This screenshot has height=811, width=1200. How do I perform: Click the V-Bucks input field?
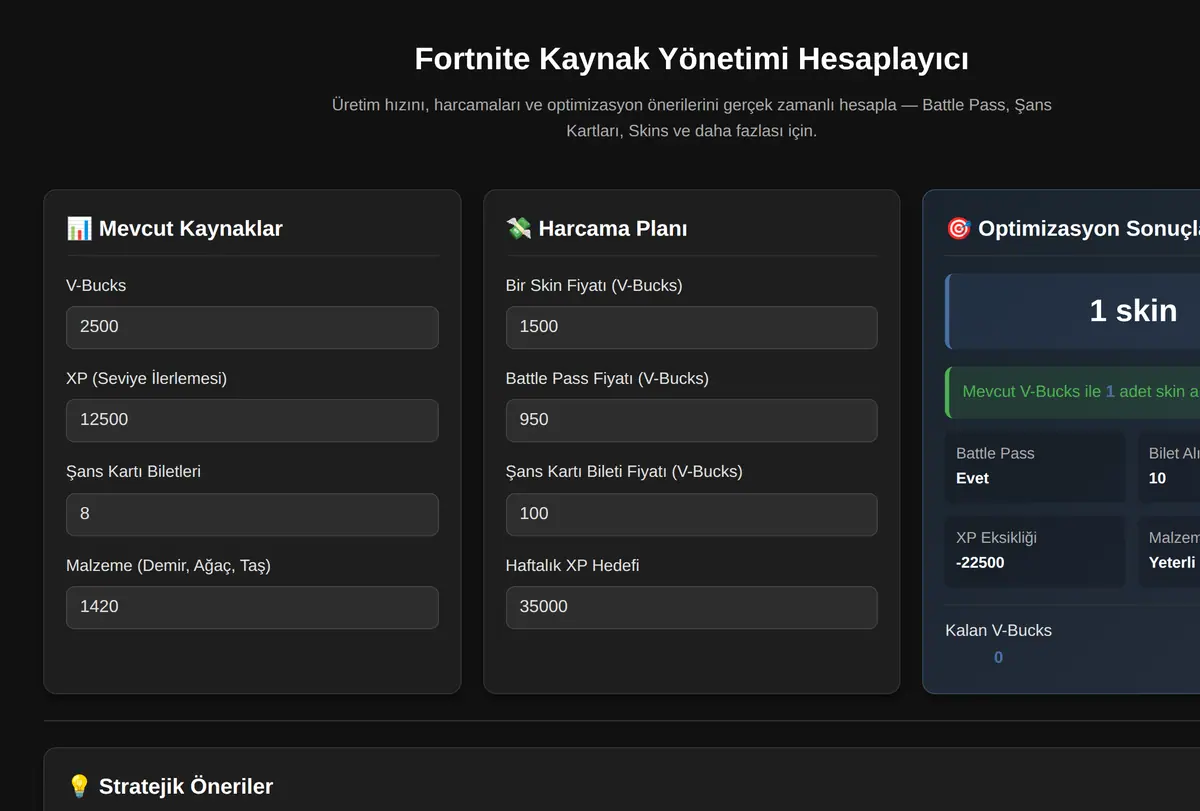click(252, 327)
